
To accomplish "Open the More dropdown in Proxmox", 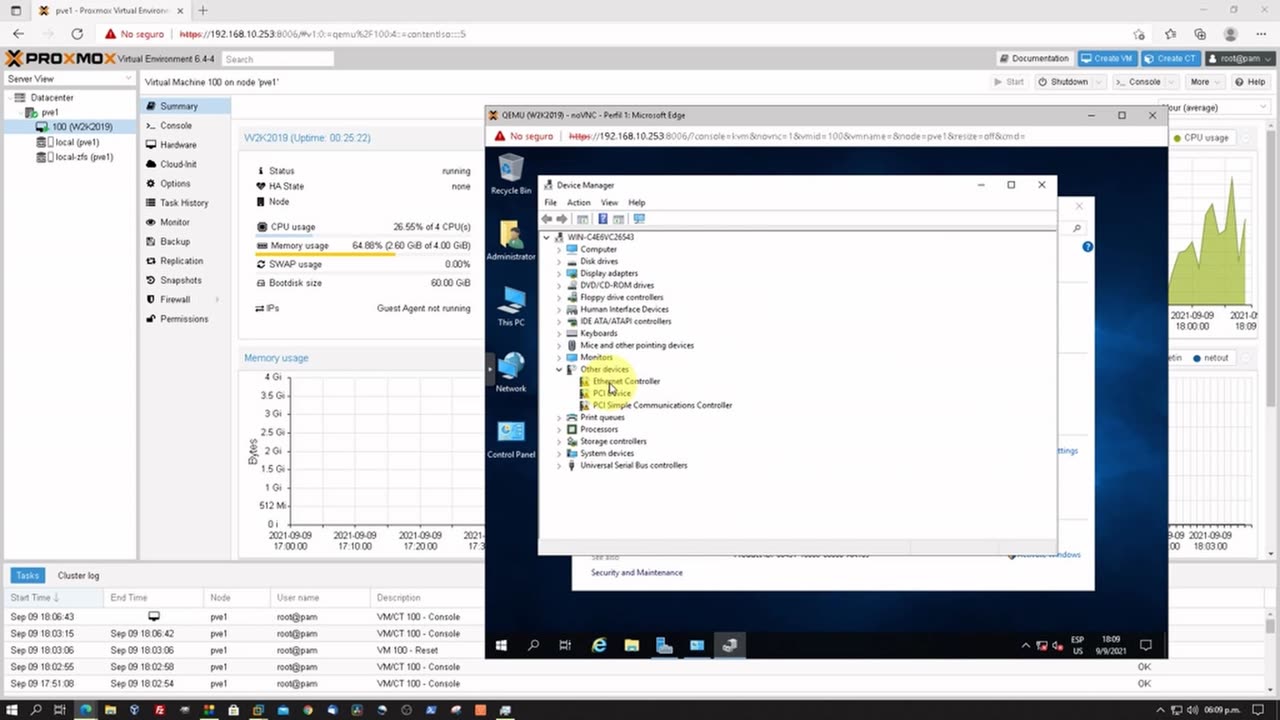I will coord(1206,82).
